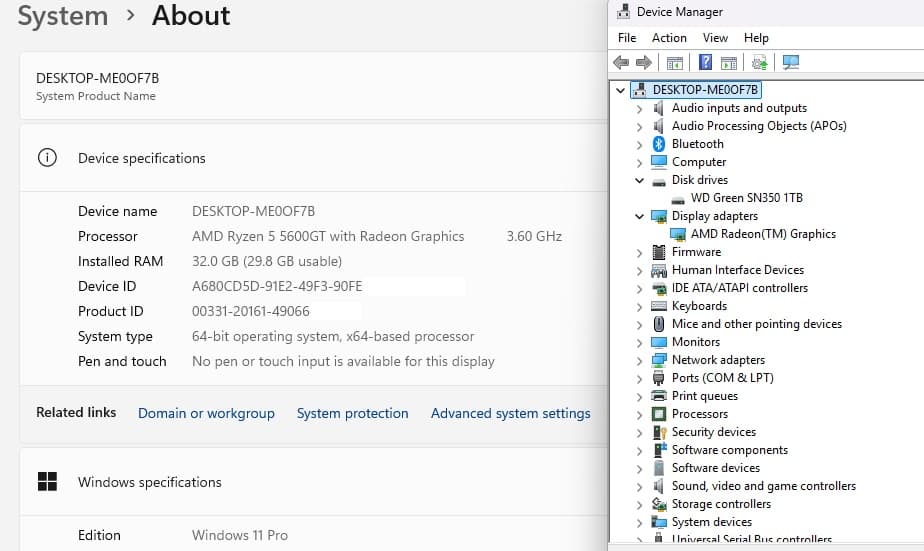This screenshot has width=924, height=551.
Task: Collapse the DESKTOP-ME0OF7B root node chevron
Action: (620, 90)
